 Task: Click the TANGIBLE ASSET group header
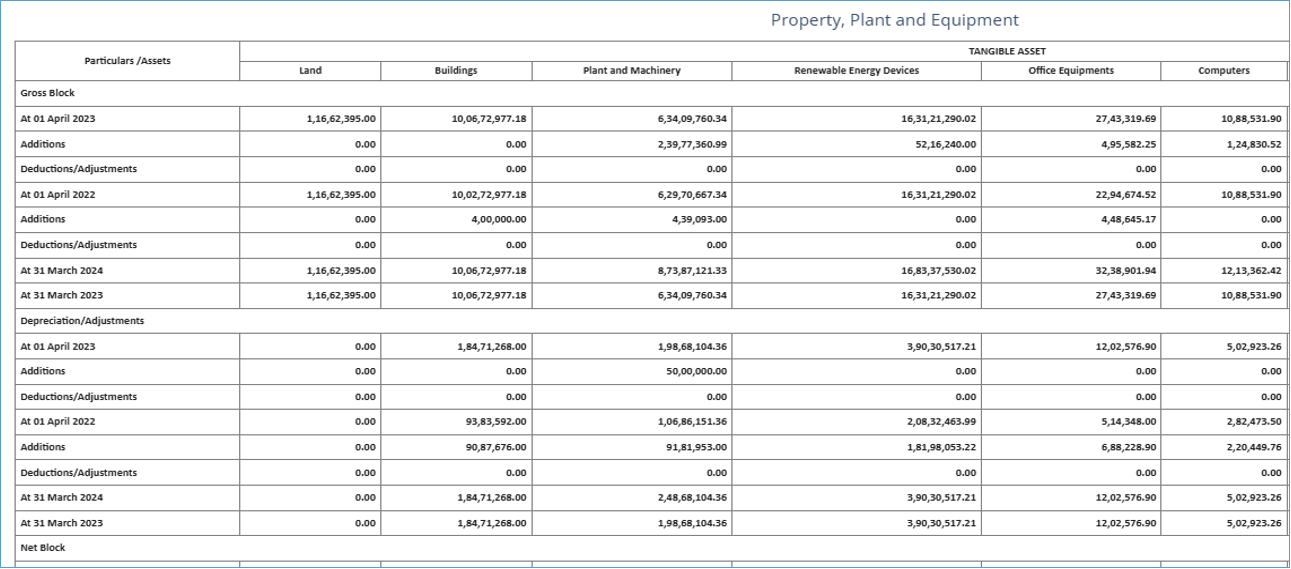tap(1007, 51)
